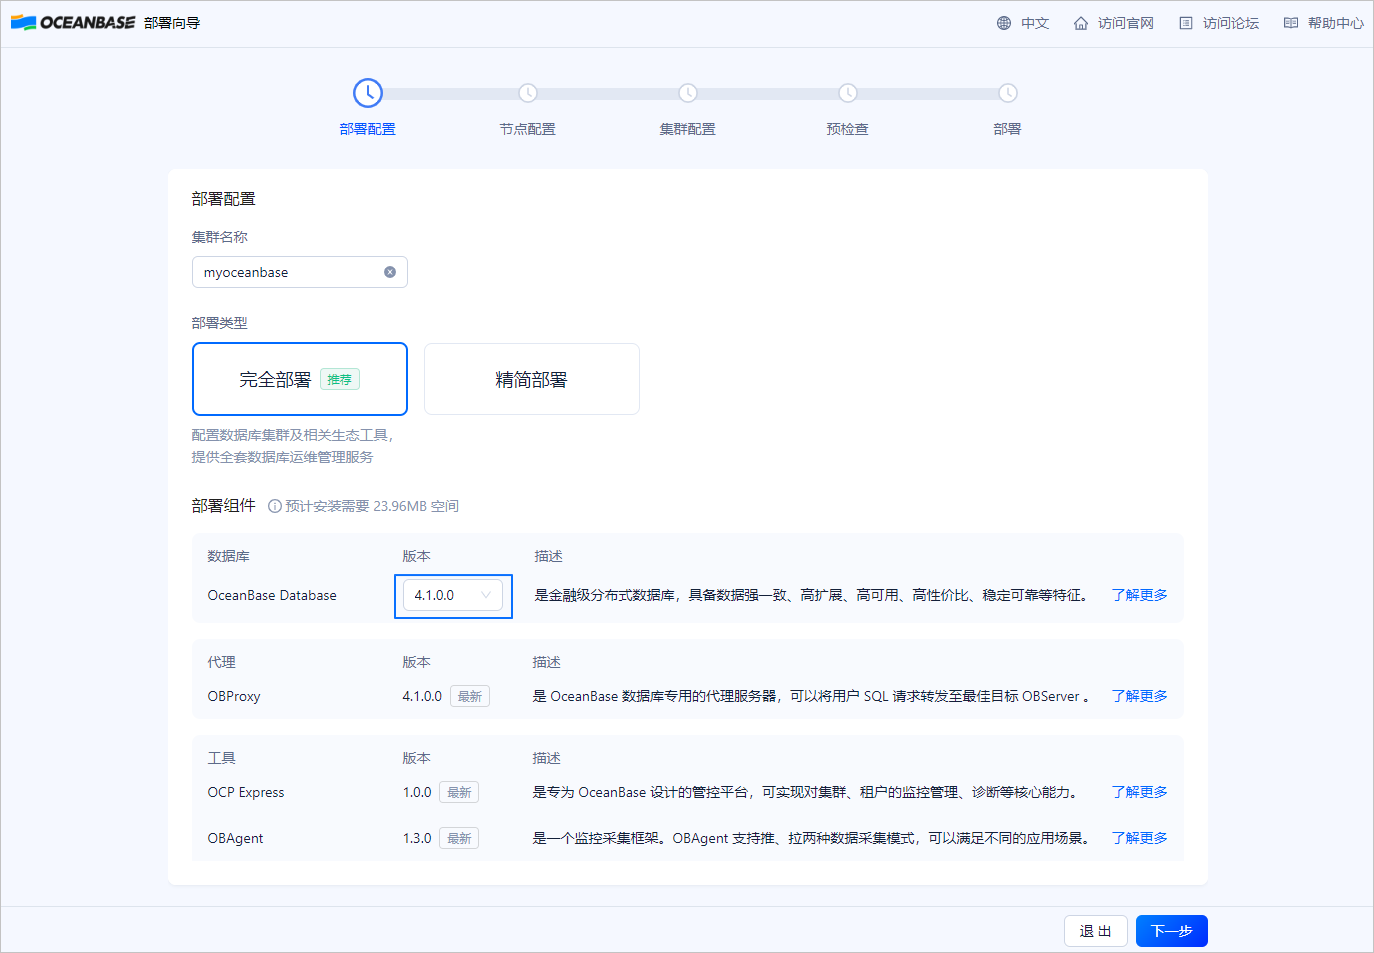This screenshot has width=1374, height=953.
Task: Select the 精简部署 deployment type card
Action: coord(531,379)
